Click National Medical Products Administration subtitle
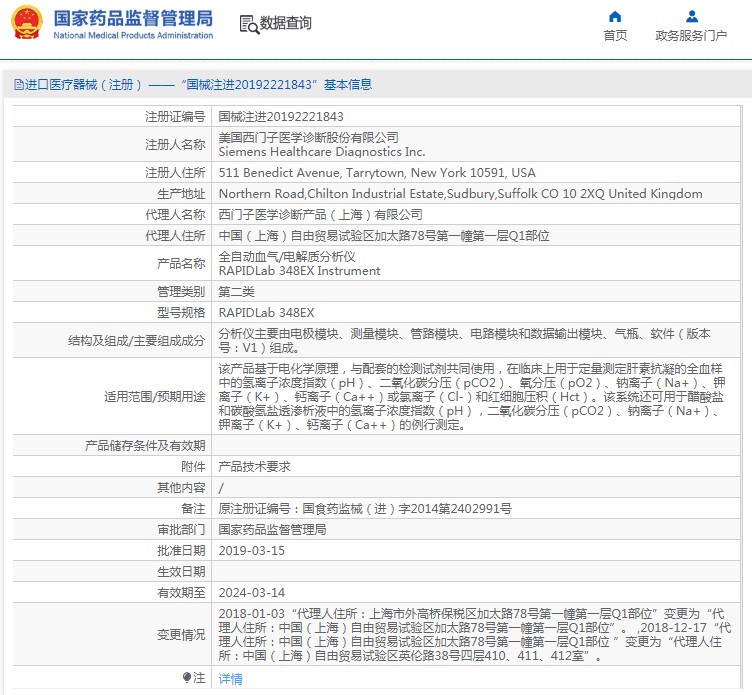 click(x=133, y=35)
